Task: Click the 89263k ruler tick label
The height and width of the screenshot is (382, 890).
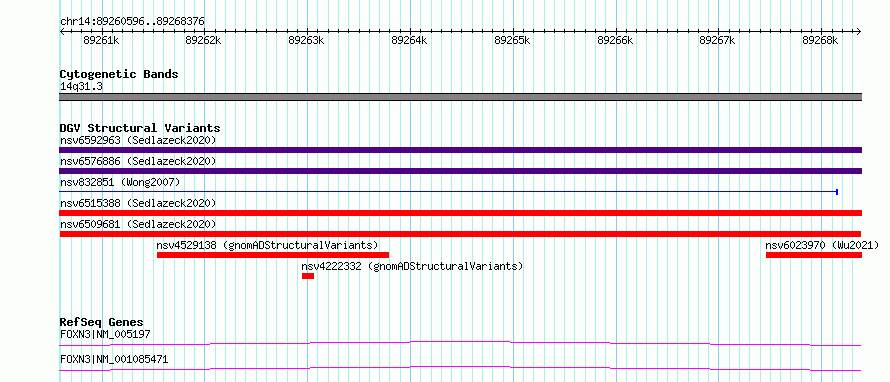Action: coord(307,40)
